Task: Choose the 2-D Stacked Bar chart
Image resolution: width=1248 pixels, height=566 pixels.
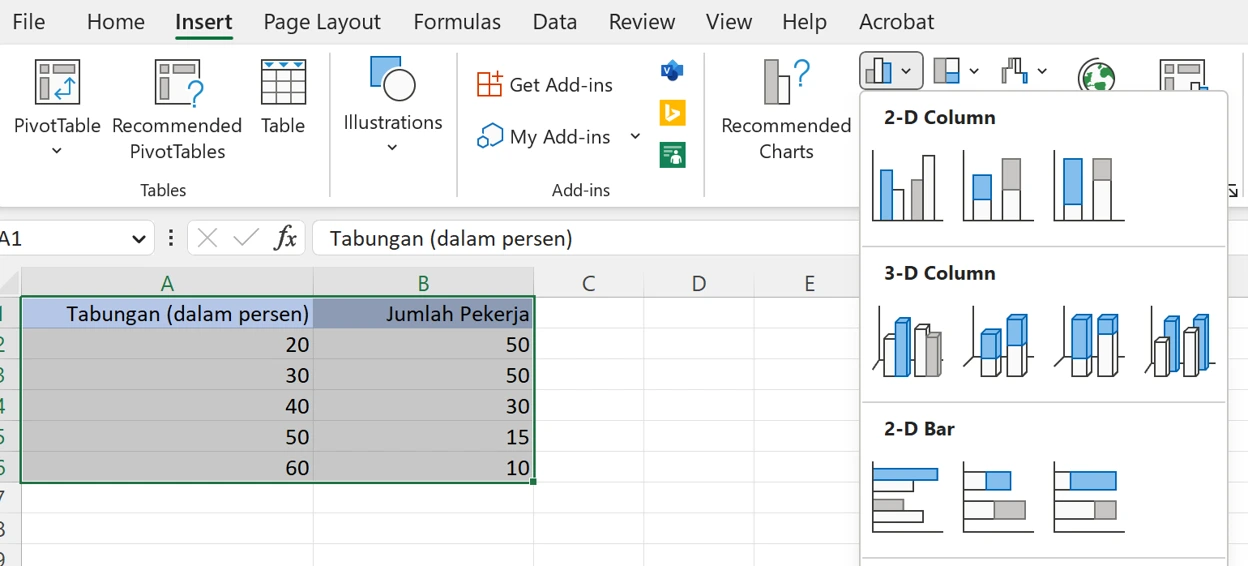Action: click(997, 497)
